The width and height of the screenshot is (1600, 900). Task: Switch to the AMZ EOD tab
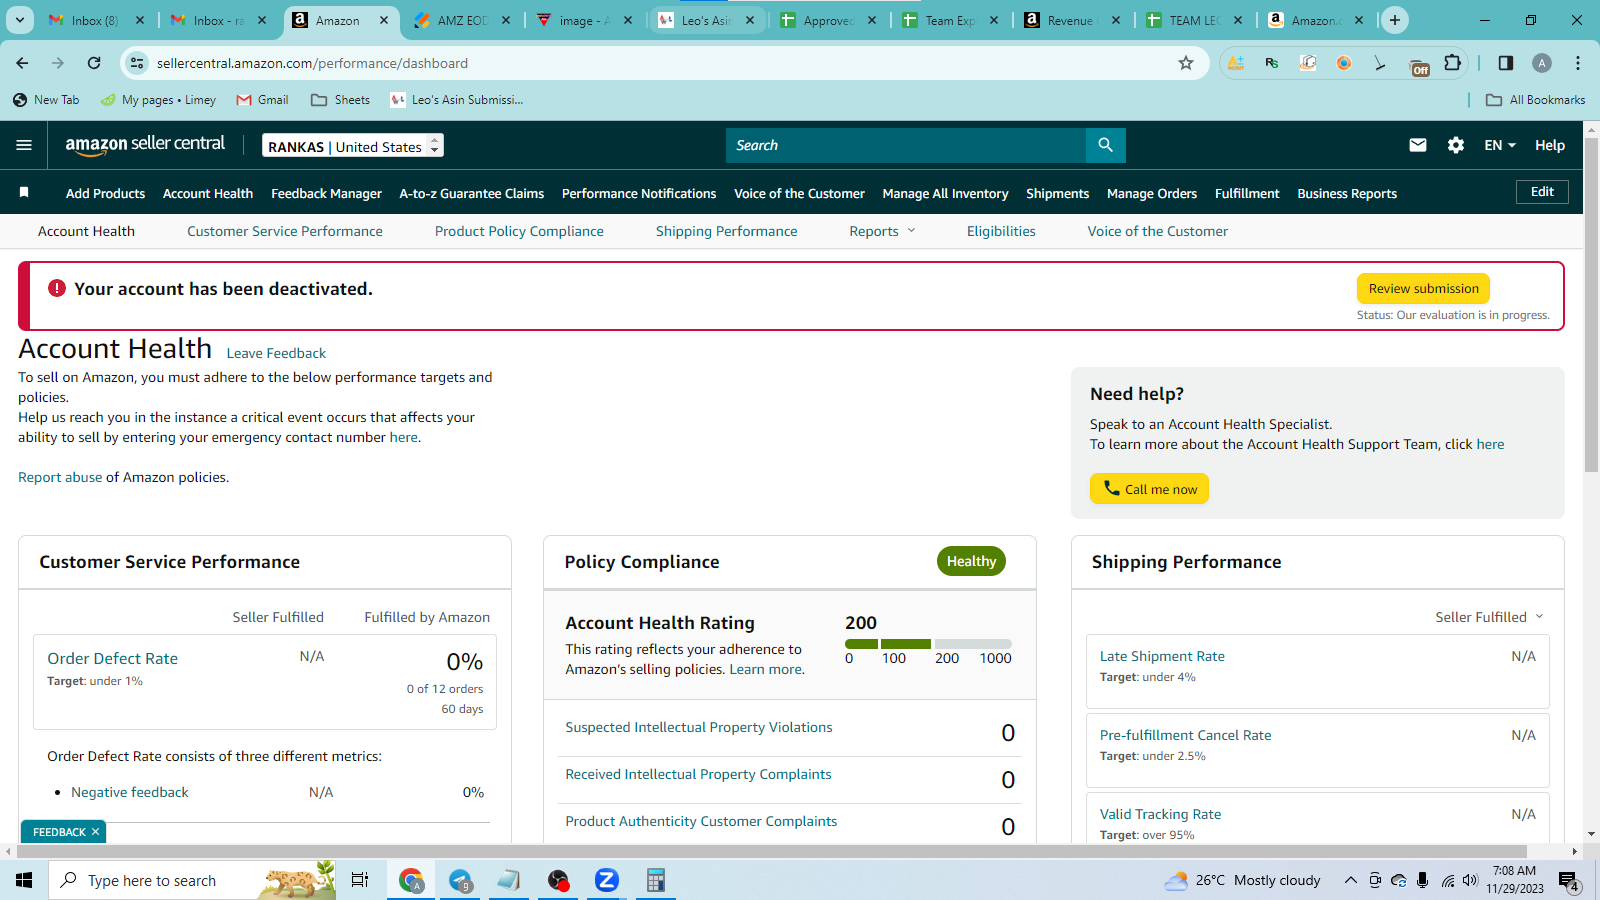pyautogui.click(x=461, y=20)
